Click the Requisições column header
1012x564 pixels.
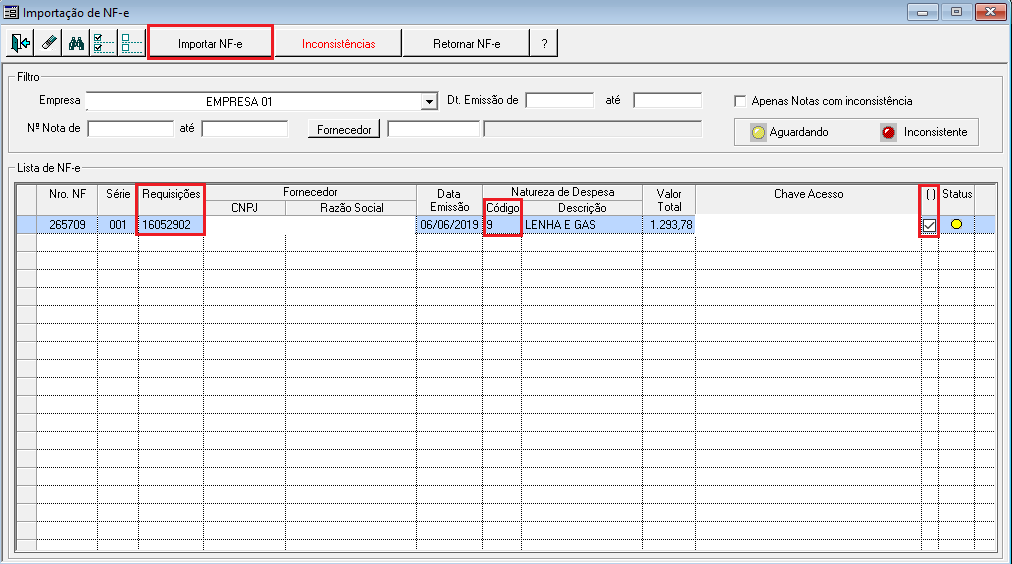(171, 199)
